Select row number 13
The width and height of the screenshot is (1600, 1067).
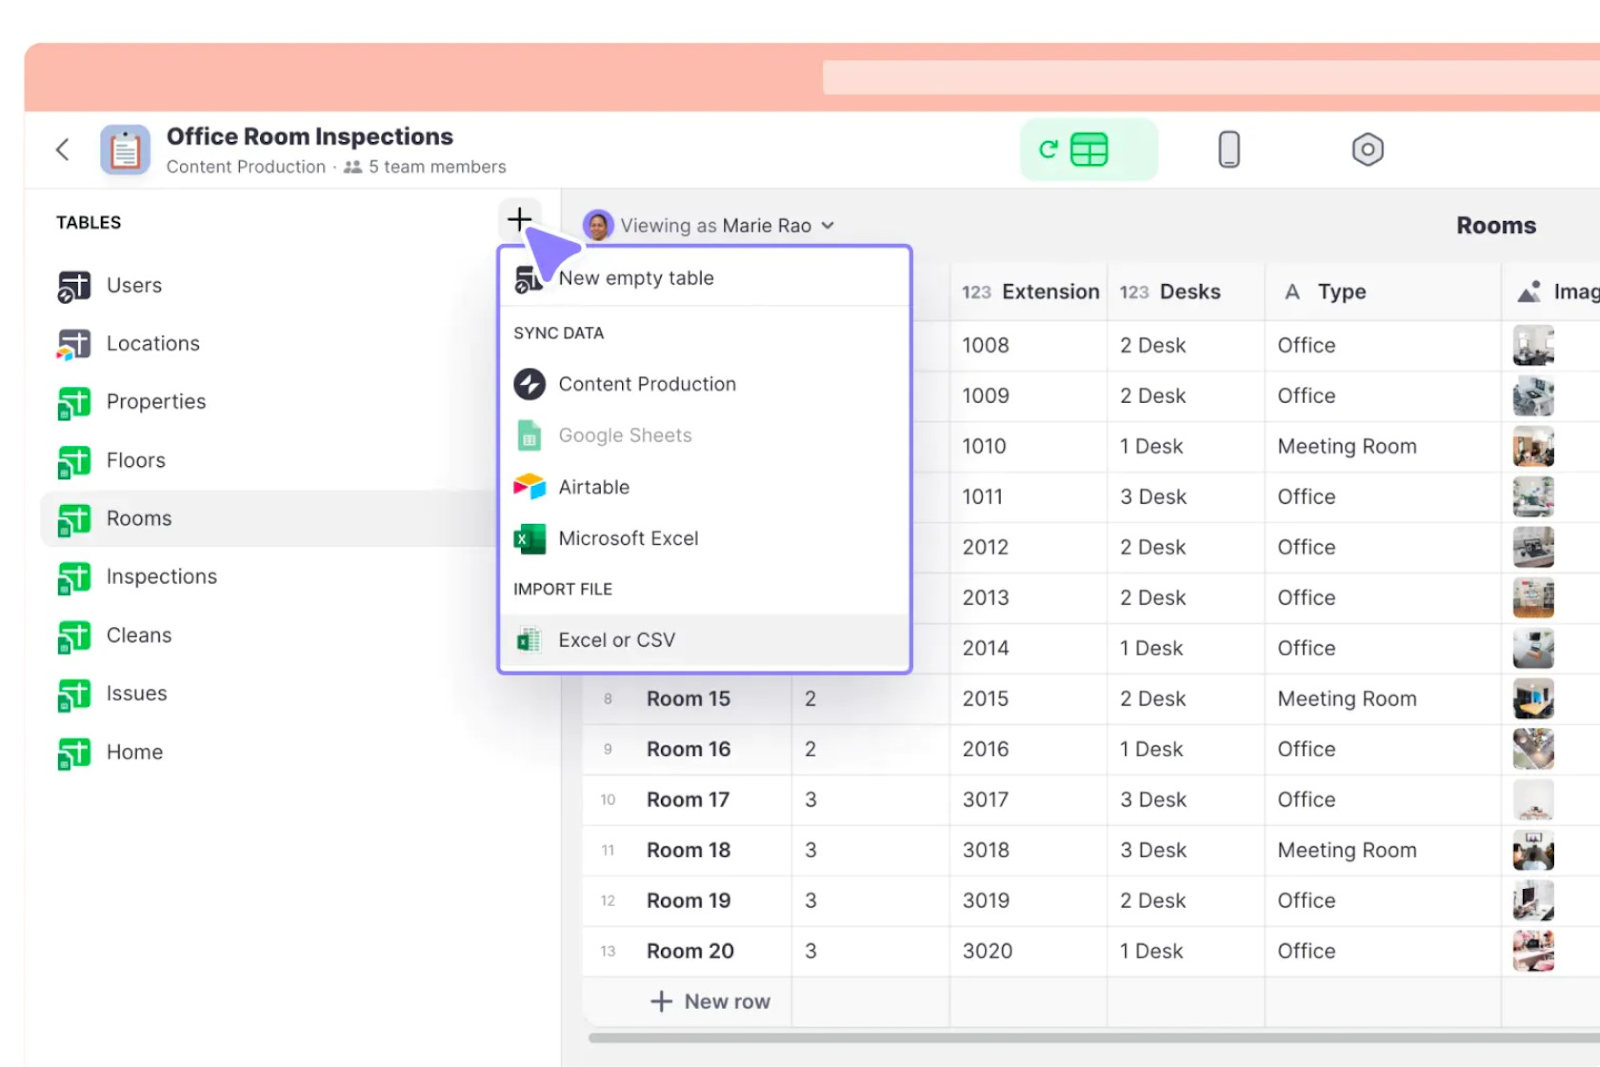(x=608, y=951)
